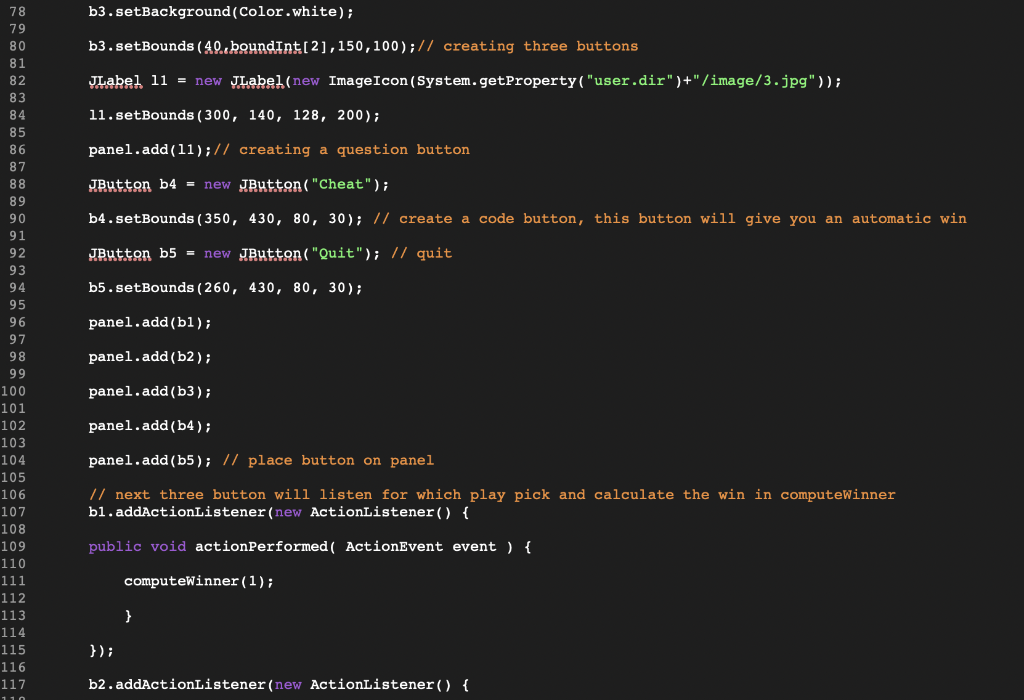Select the computeWinner call on line 111
This screenshot has height=700, width=1024.
tap(197, 580)
